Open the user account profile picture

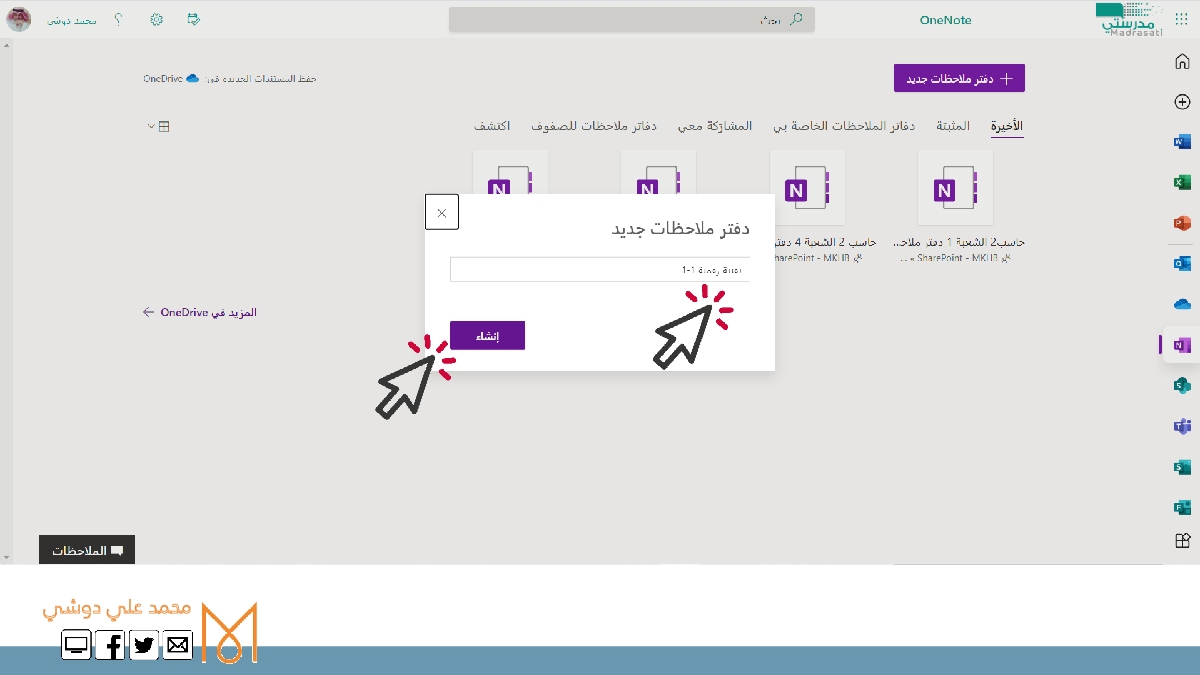click(x=19, y=20)
